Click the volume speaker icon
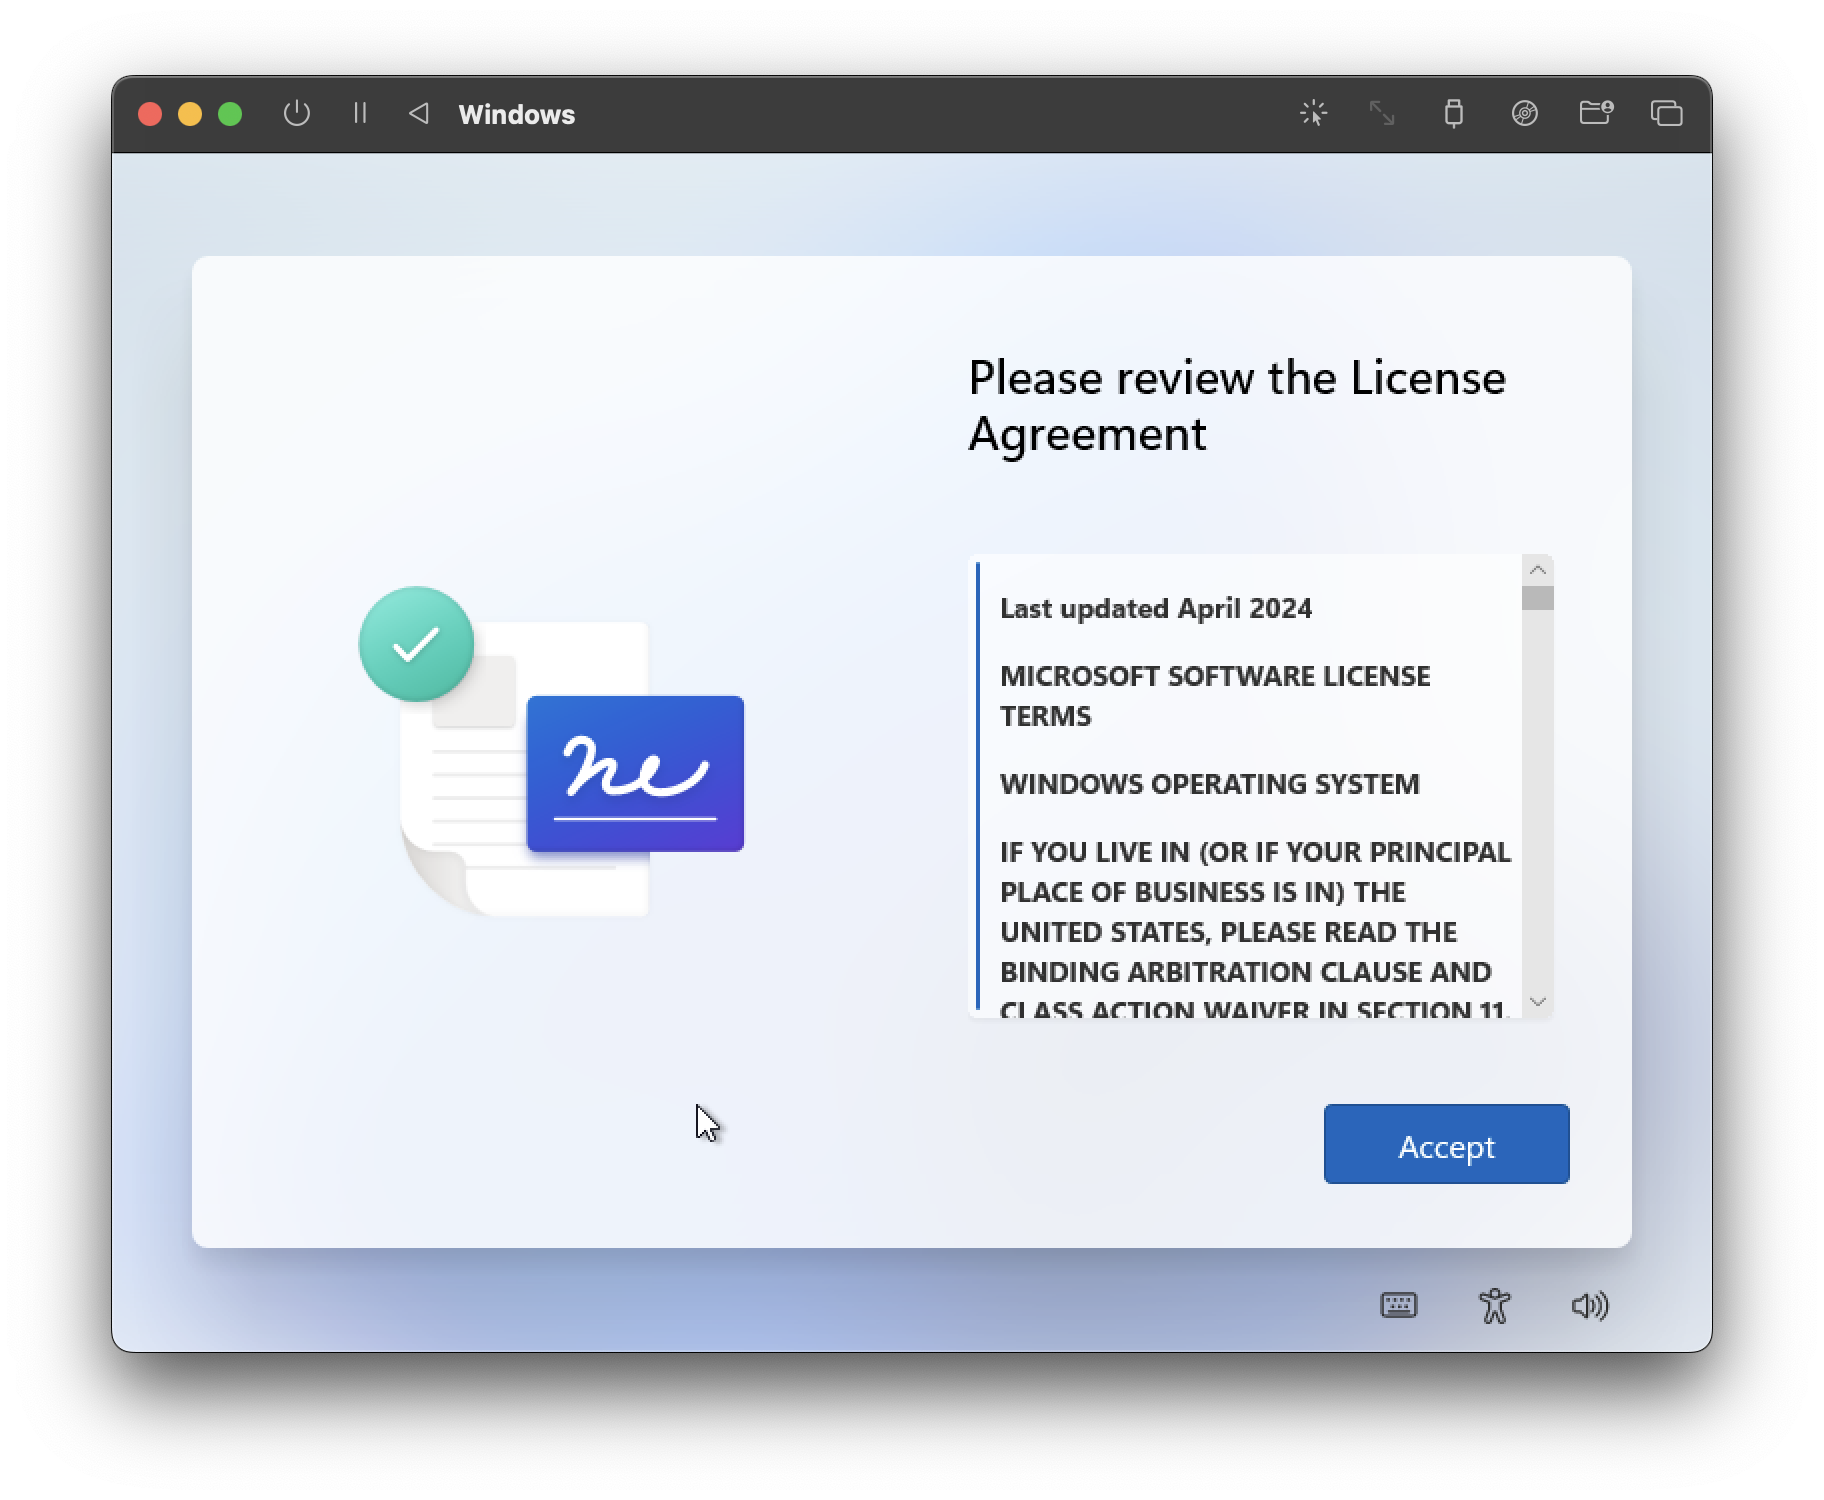This screenshot has width=1824, height=1500. (1590, 1306)
